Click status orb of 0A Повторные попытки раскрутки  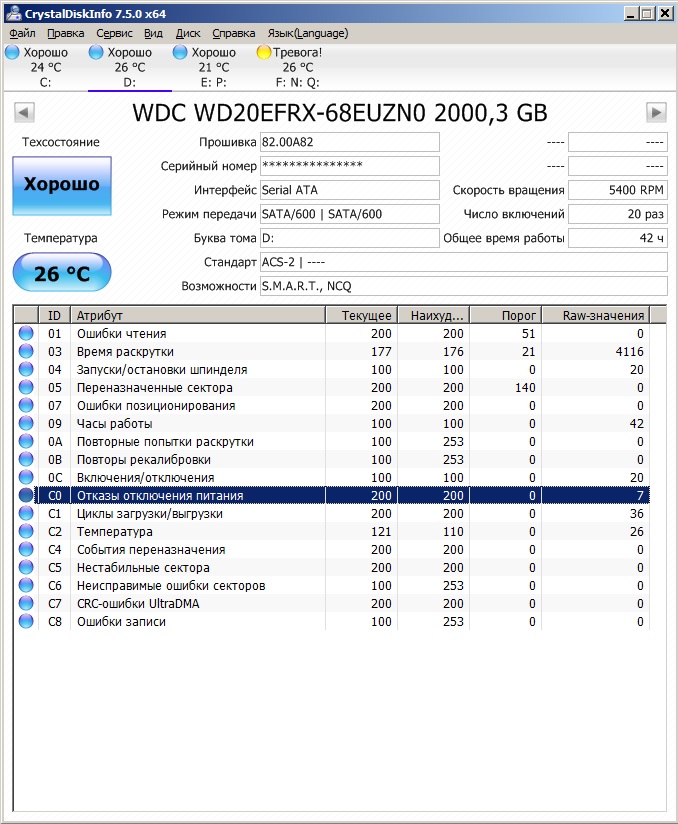point(26,441)
